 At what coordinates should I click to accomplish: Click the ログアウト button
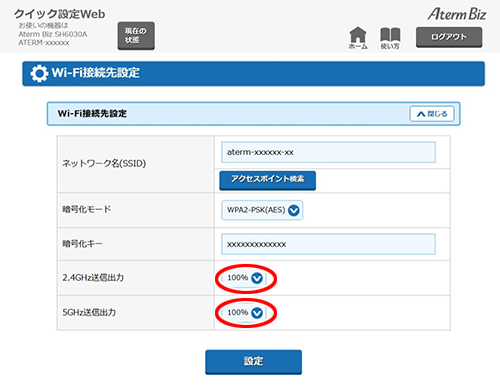pyautogui.click(x=449, y=37)
